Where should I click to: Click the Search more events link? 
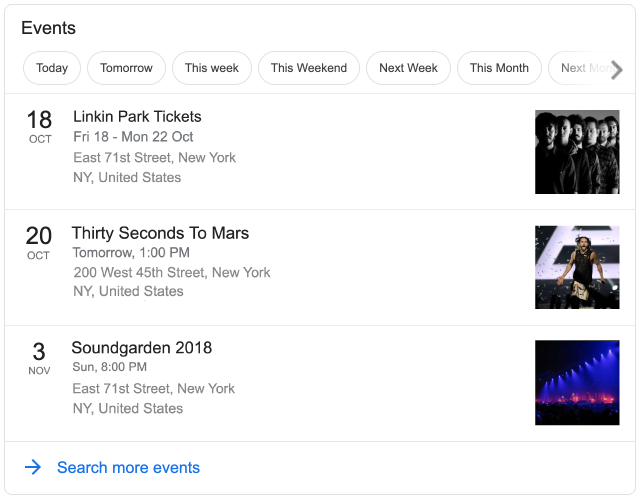click(128, 467)
